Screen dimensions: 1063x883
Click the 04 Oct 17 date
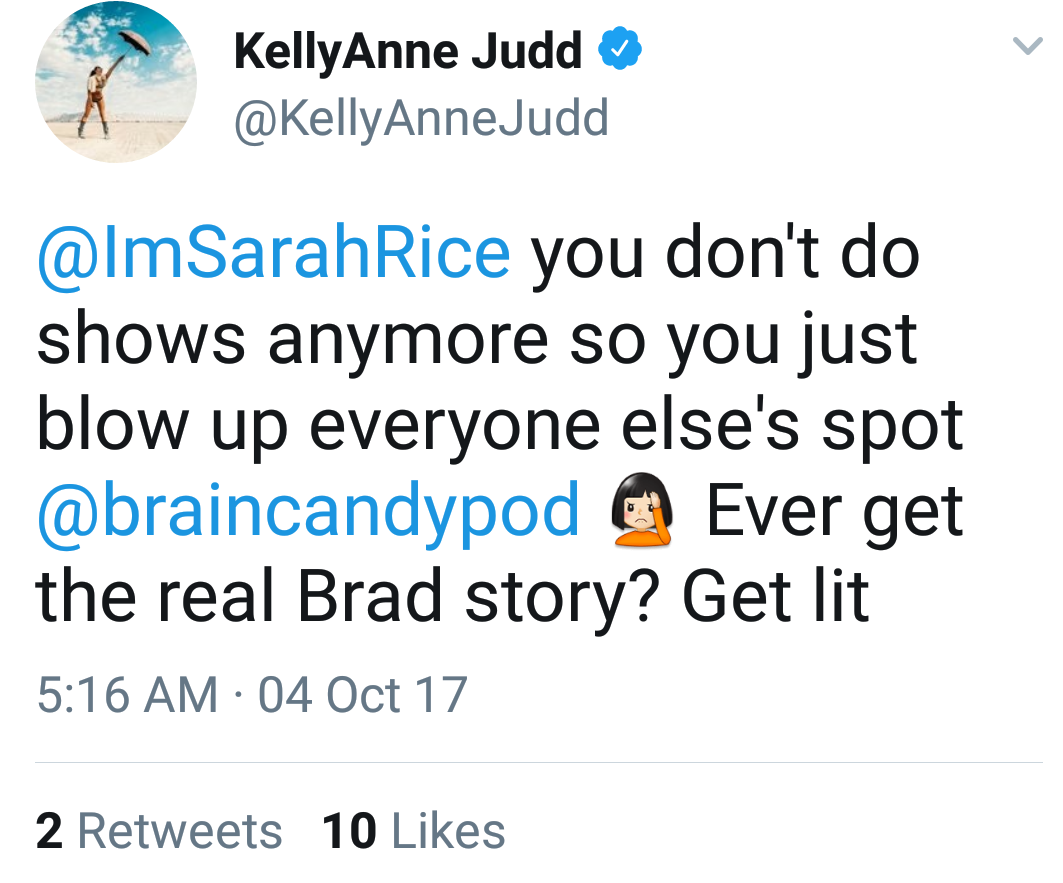[363, 695]
